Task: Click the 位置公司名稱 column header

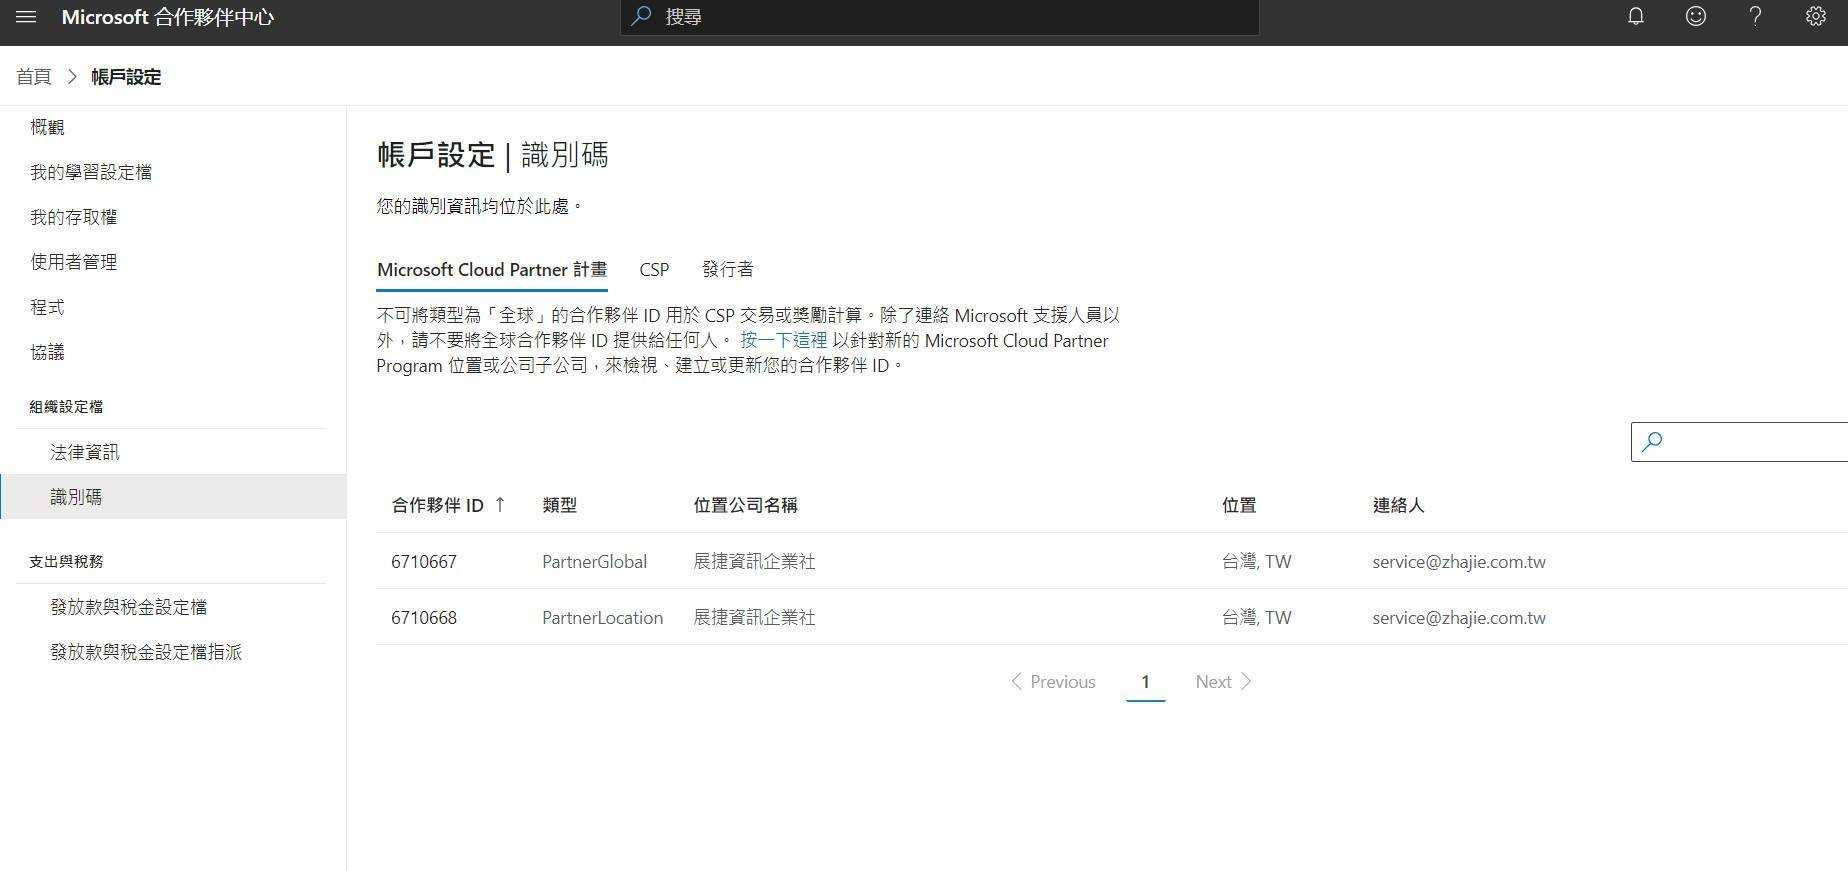Action: [x=745, y=505]
